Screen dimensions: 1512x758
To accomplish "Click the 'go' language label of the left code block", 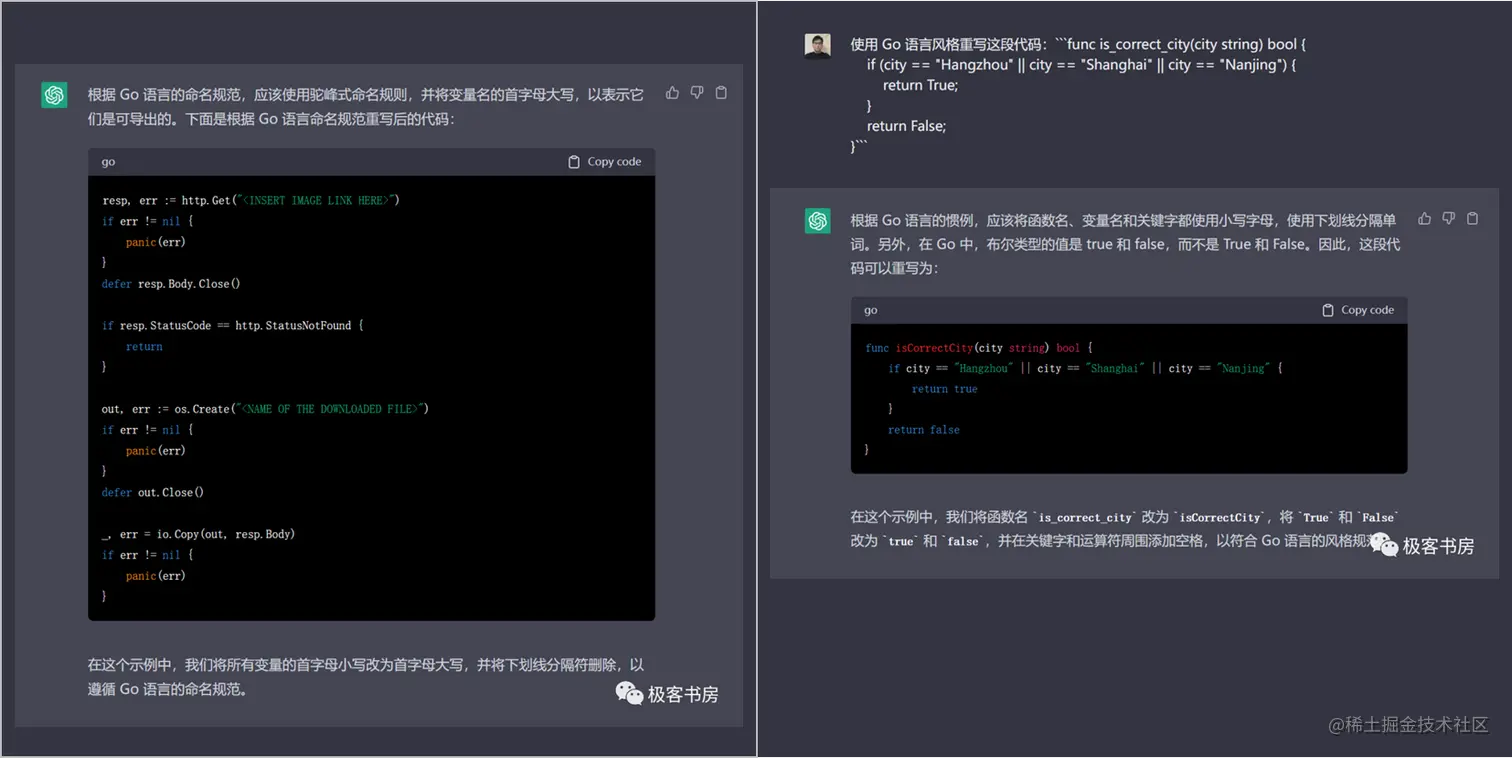I will tap(108, 162).
